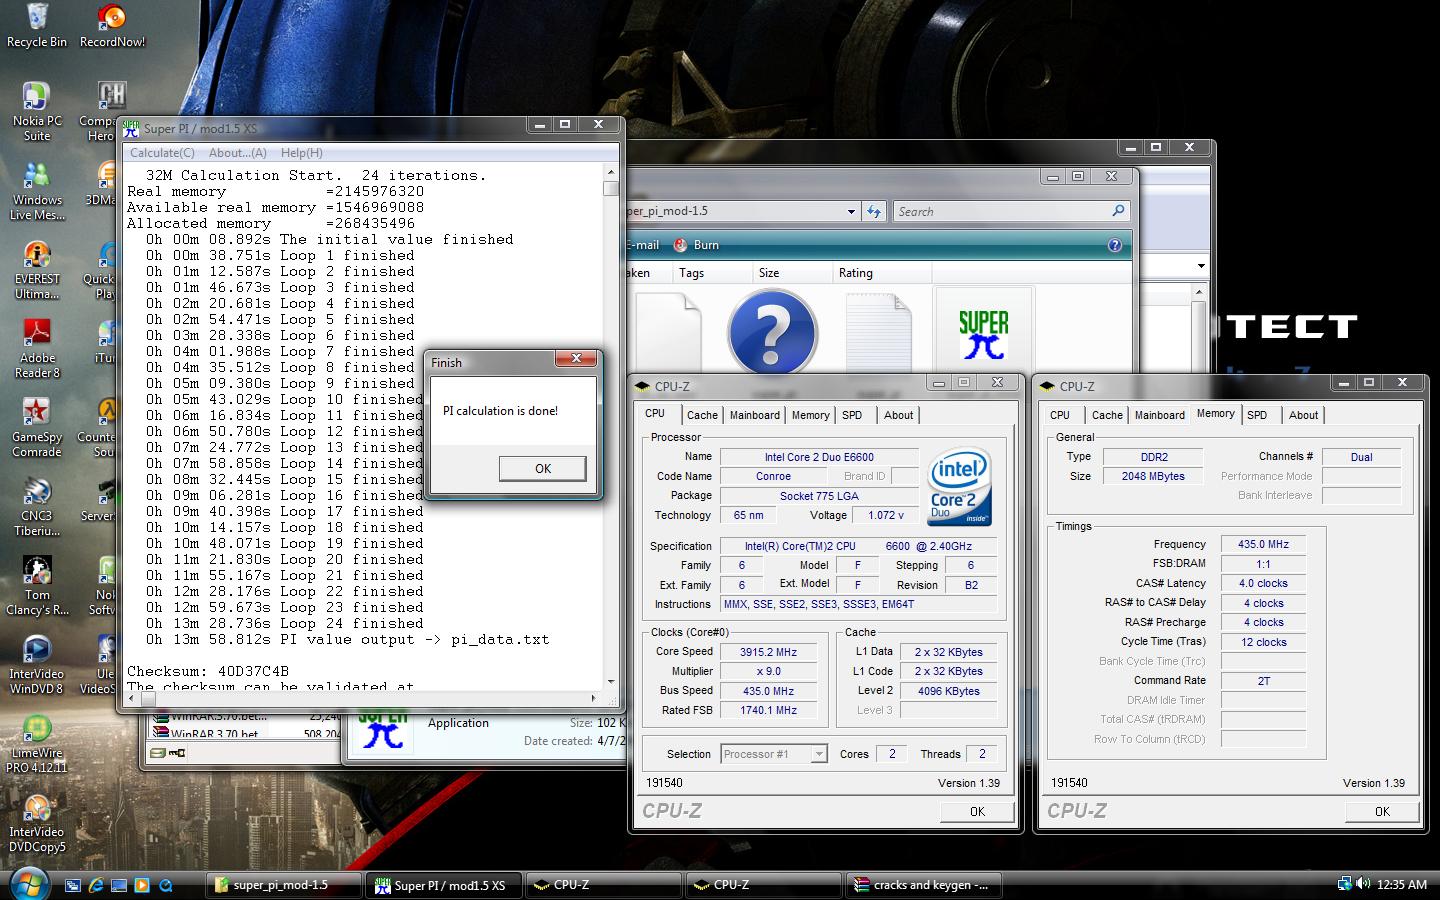Open the dropdown arrow in the rear Explorer window
1440x900 pixels.
(x=1201, y=265)
